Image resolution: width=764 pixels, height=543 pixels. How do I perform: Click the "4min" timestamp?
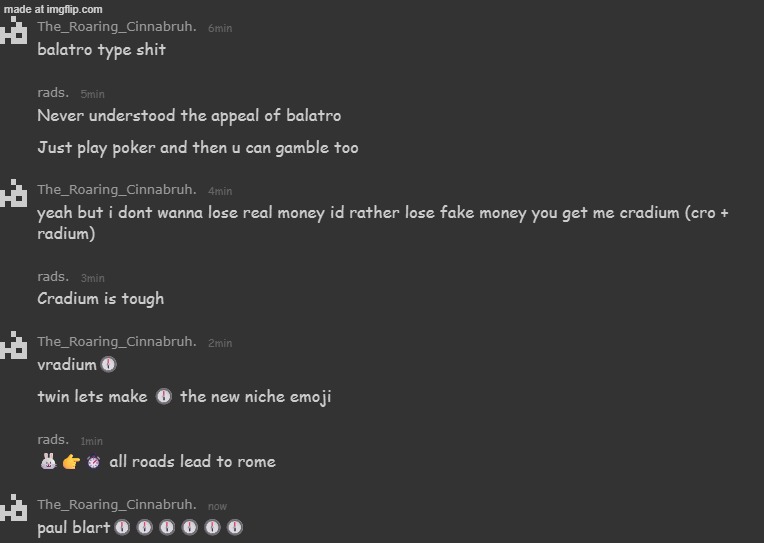(220, 191)
